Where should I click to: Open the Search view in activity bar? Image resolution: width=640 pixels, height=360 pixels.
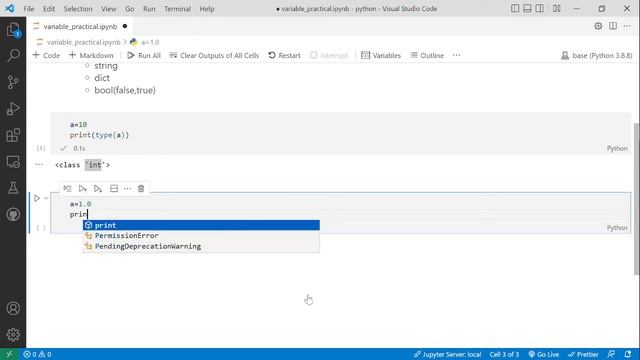tap(13, 55)
